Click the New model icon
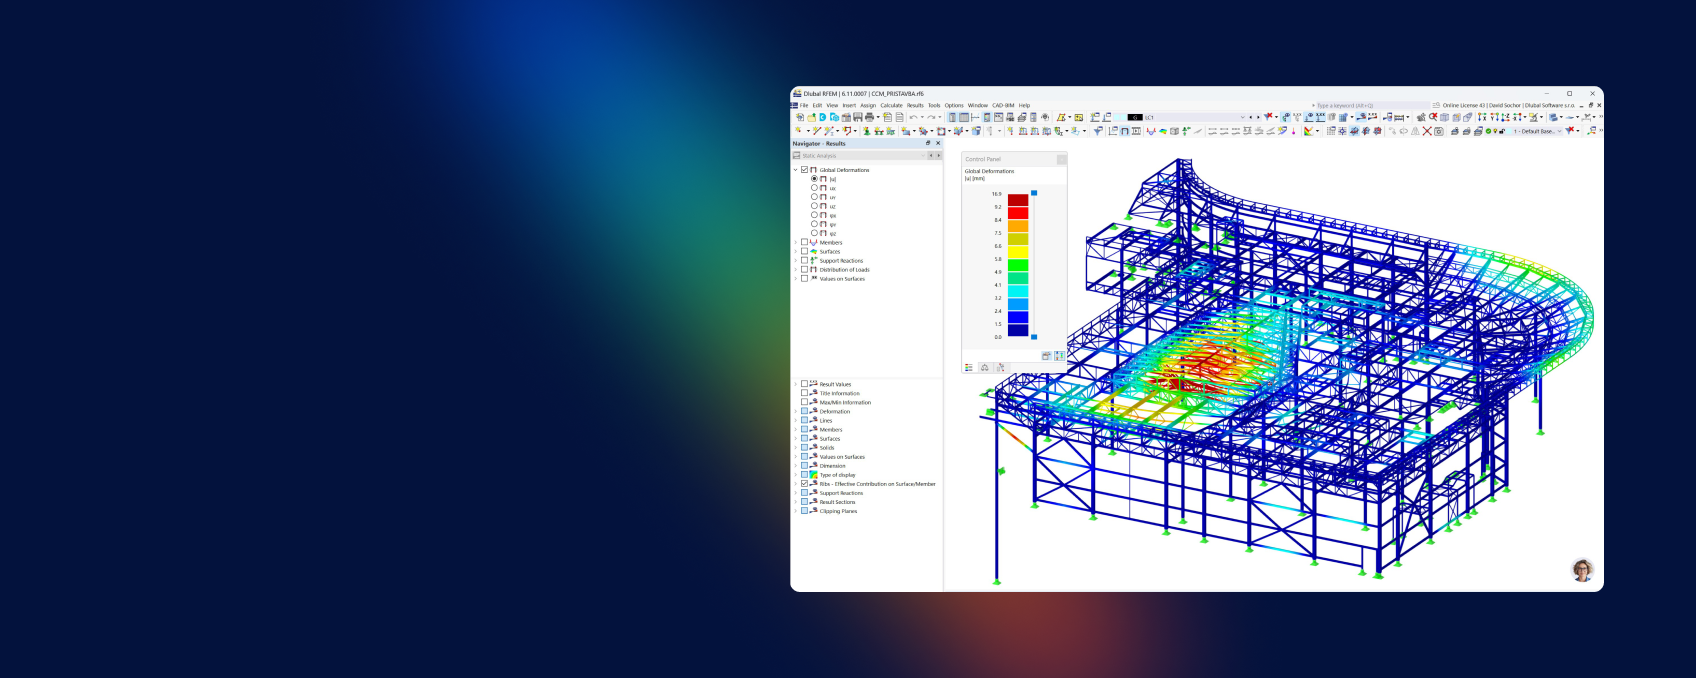1696x678 pixels. point(800,117)
